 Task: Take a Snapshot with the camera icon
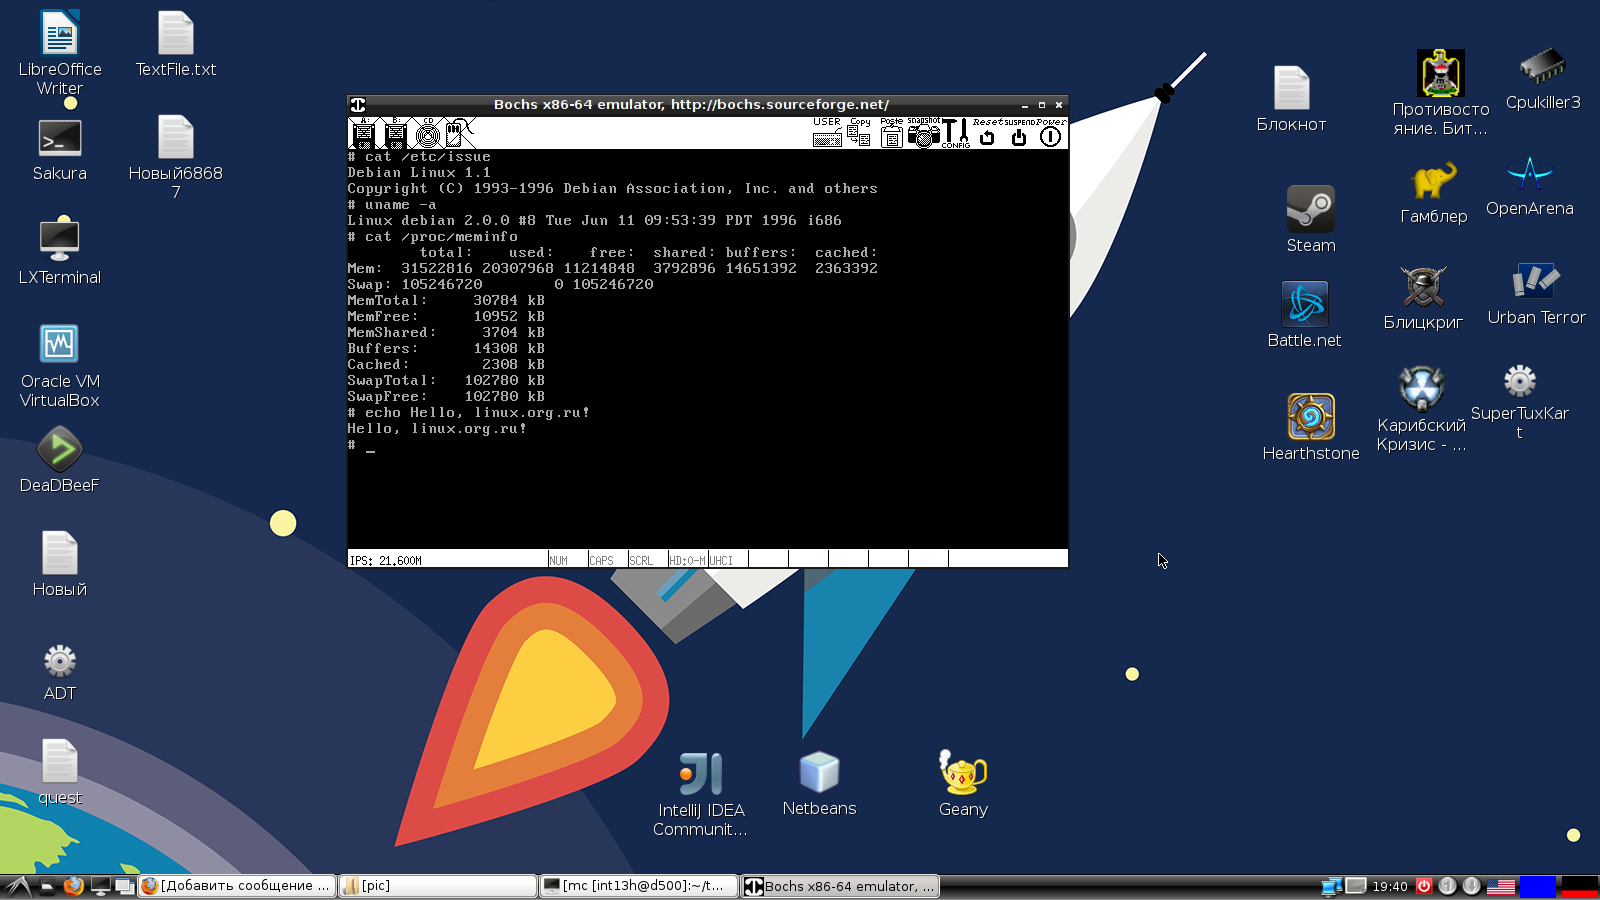[x=924, y=133]
